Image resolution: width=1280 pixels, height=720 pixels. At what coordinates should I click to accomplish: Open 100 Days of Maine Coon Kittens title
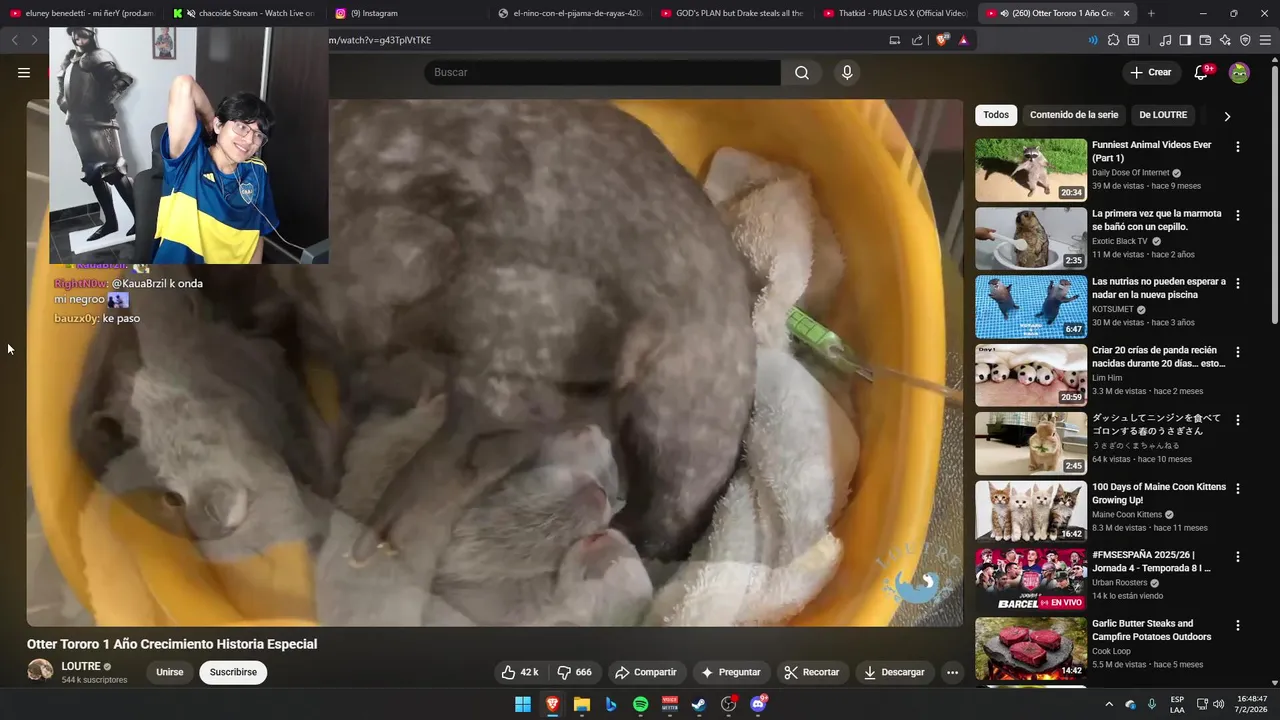point(1159,493)
